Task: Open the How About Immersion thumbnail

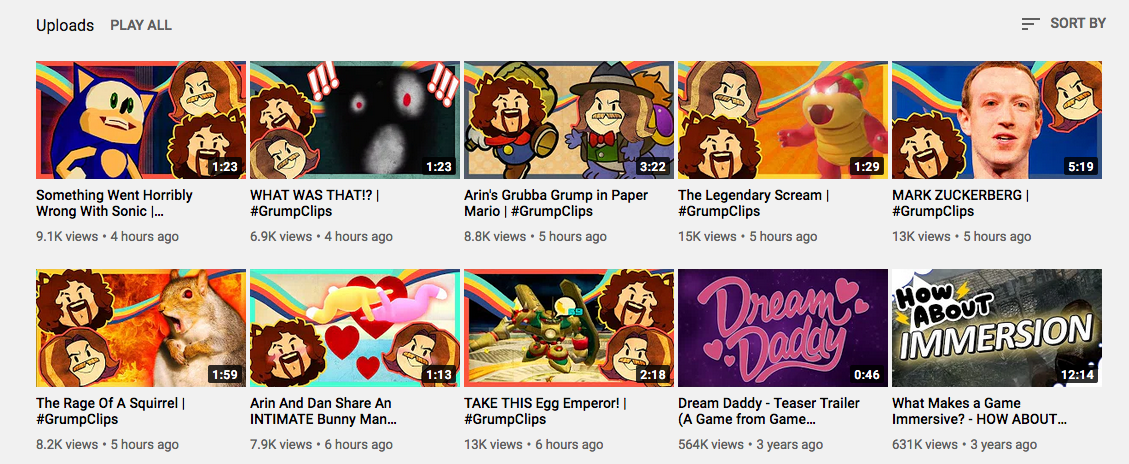Action: pos(997,328)
